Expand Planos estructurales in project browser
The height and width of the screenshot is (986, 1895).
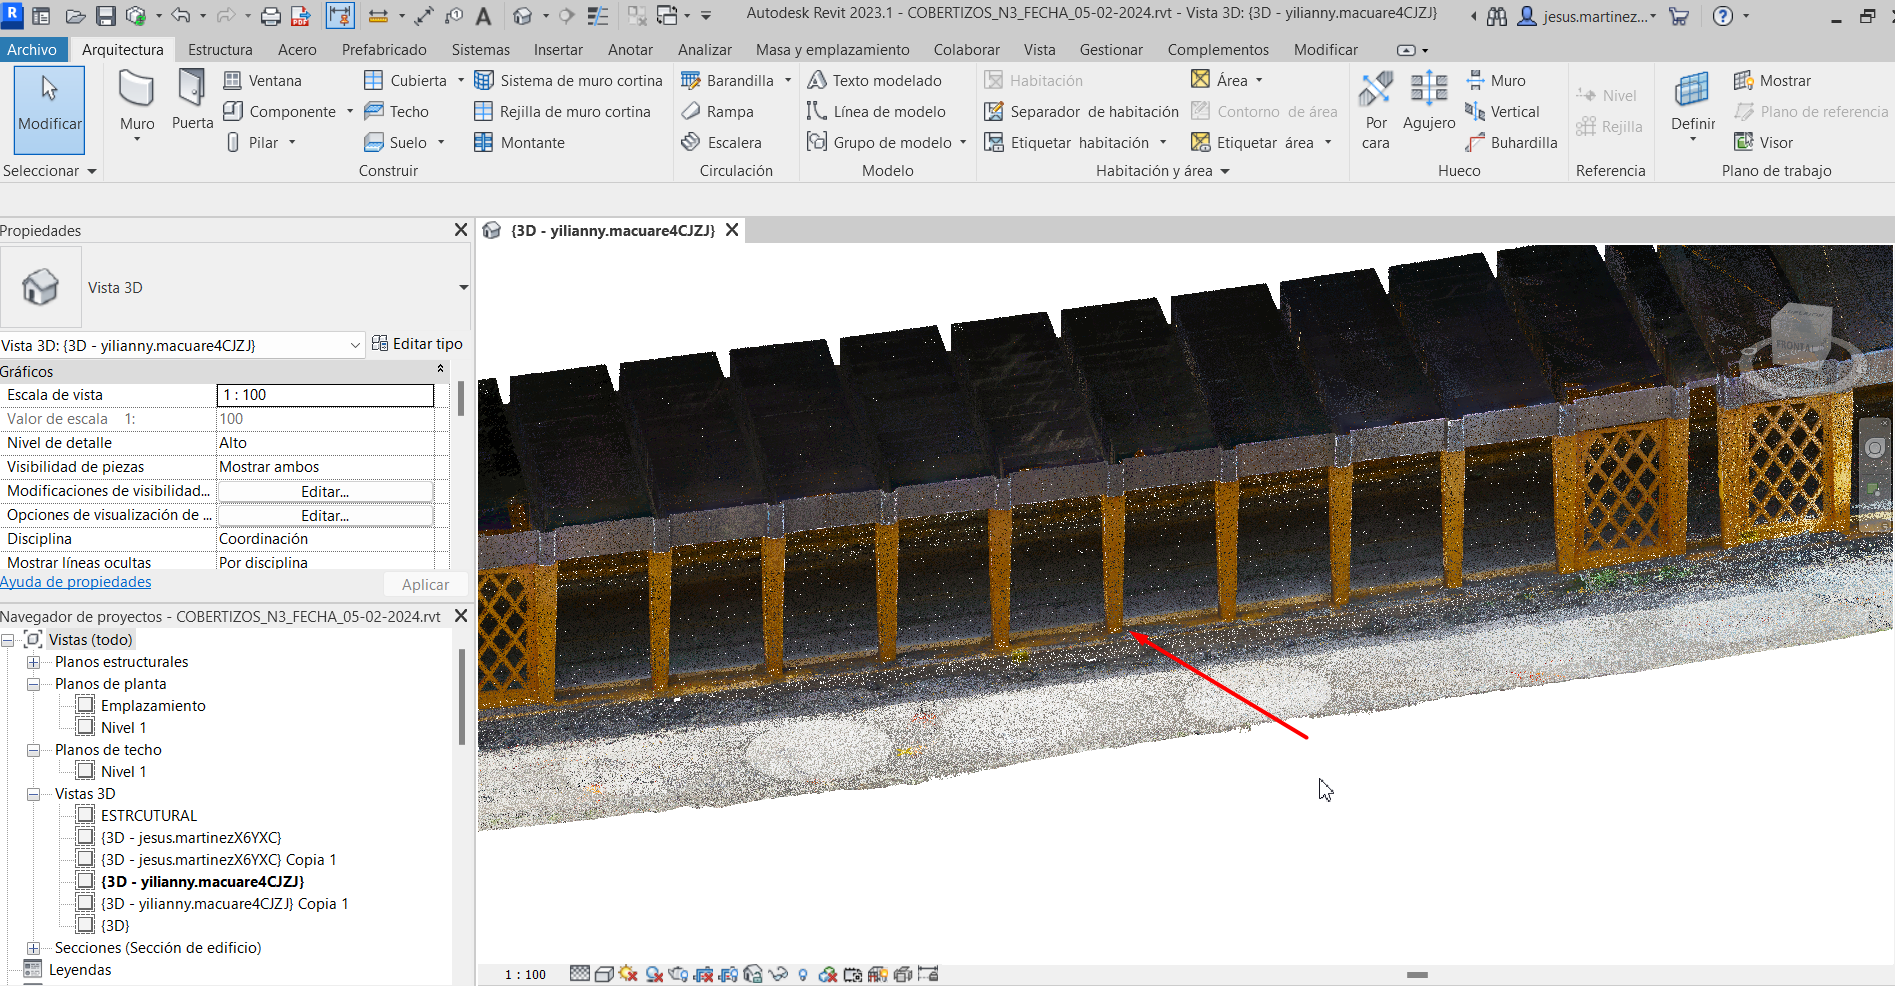34,661
